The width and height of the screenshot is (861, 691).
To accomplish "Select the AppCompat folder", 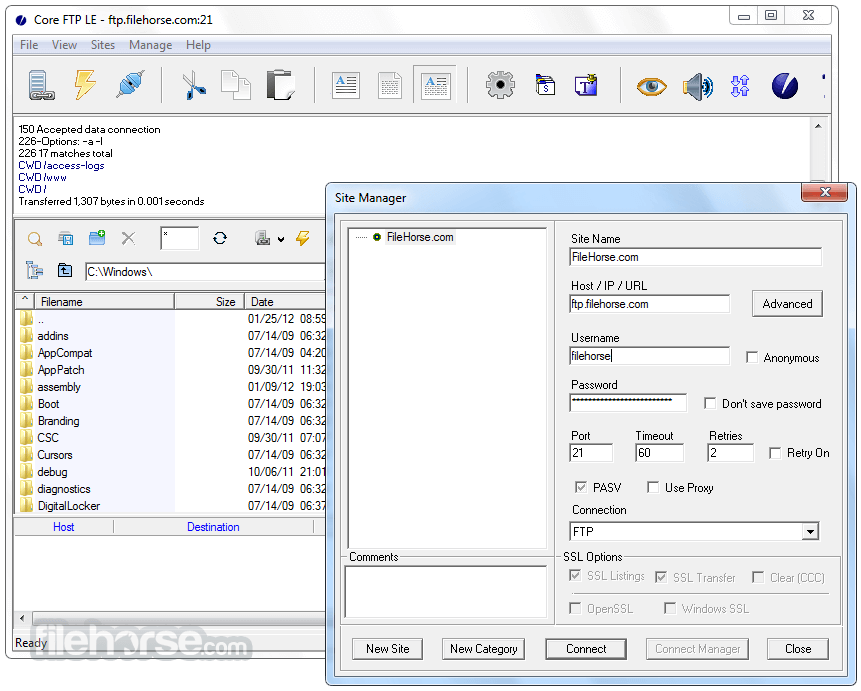I will (65, 353).
